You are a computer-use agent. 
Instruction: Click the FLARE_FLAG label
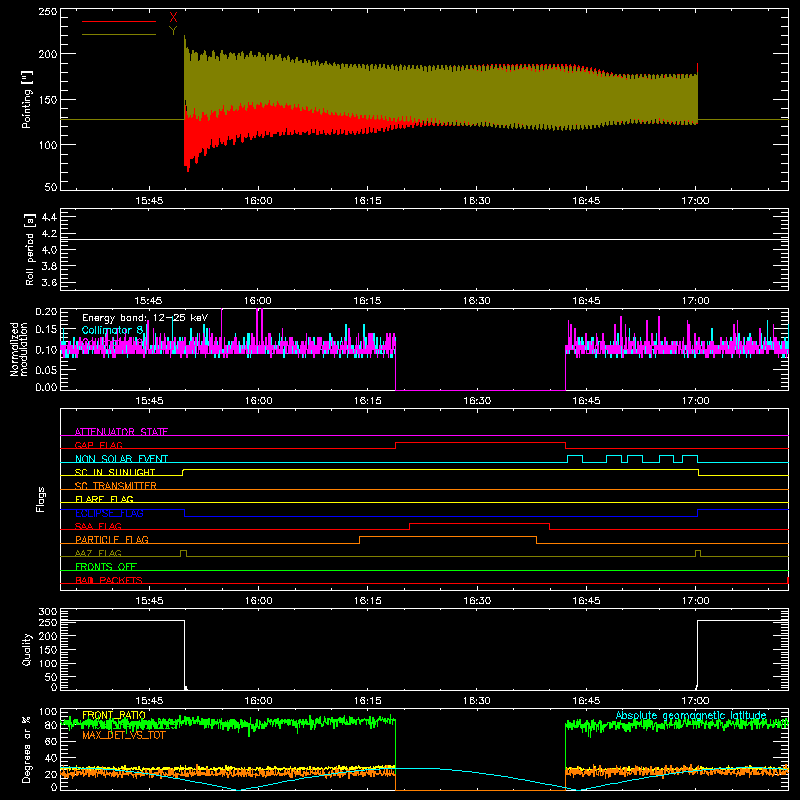pos(104,499)
